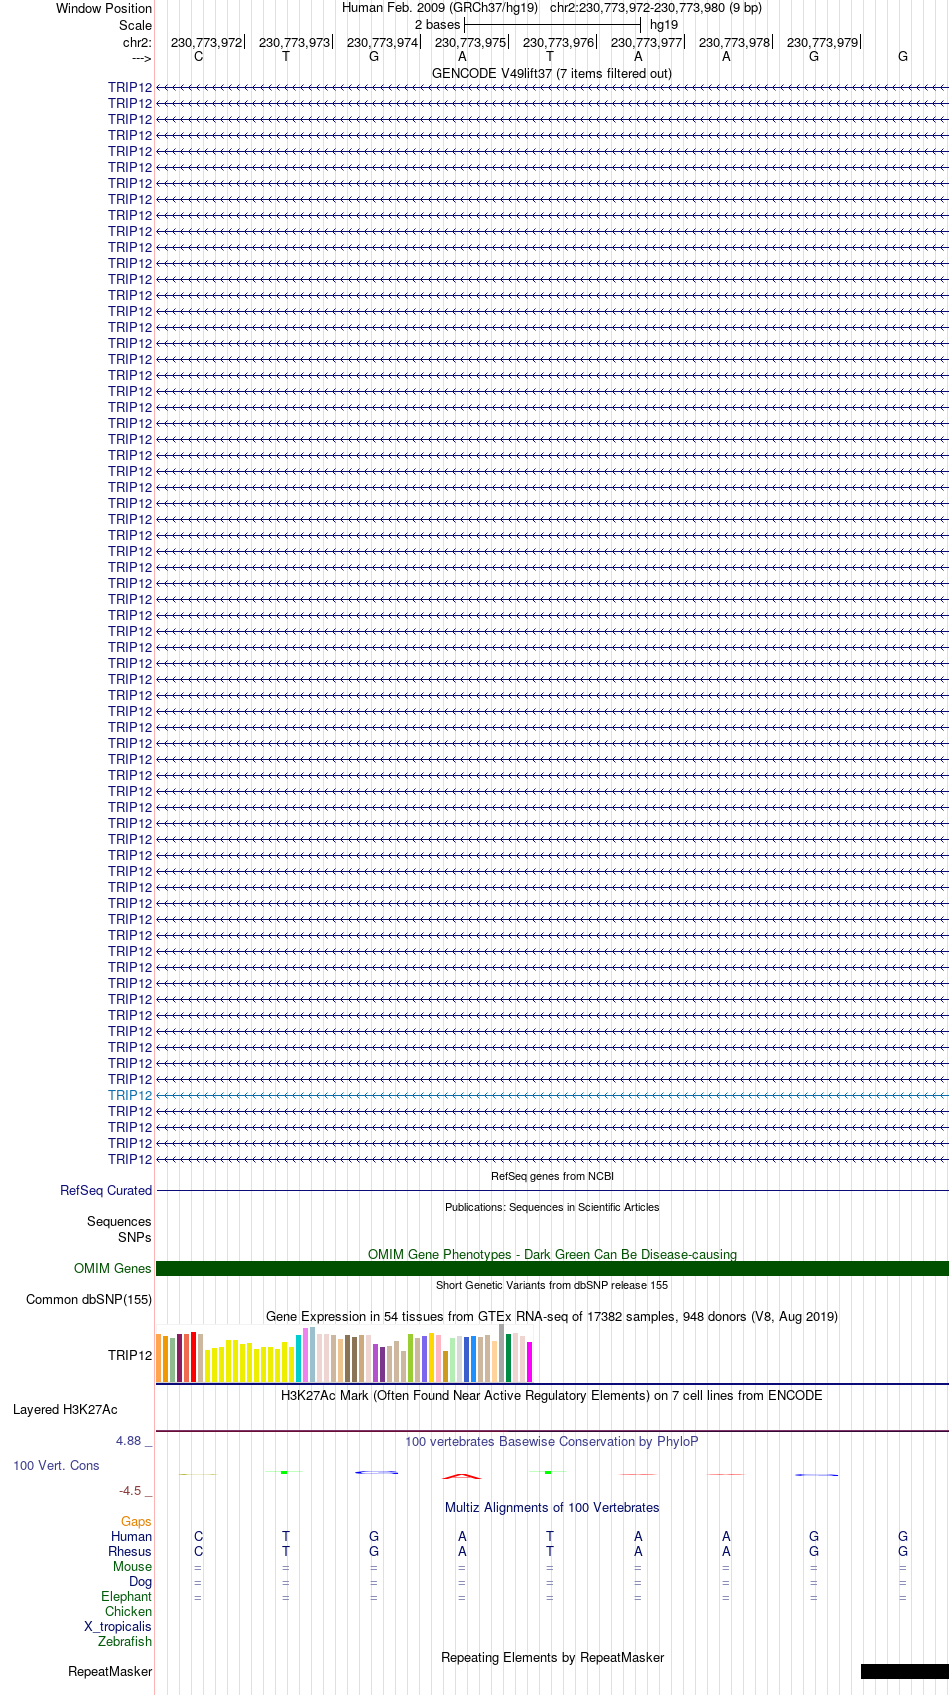The image size is (950, 1695).
Task: Click the 4.88 PhyloP upper scale value
Action: point(128,1440)
